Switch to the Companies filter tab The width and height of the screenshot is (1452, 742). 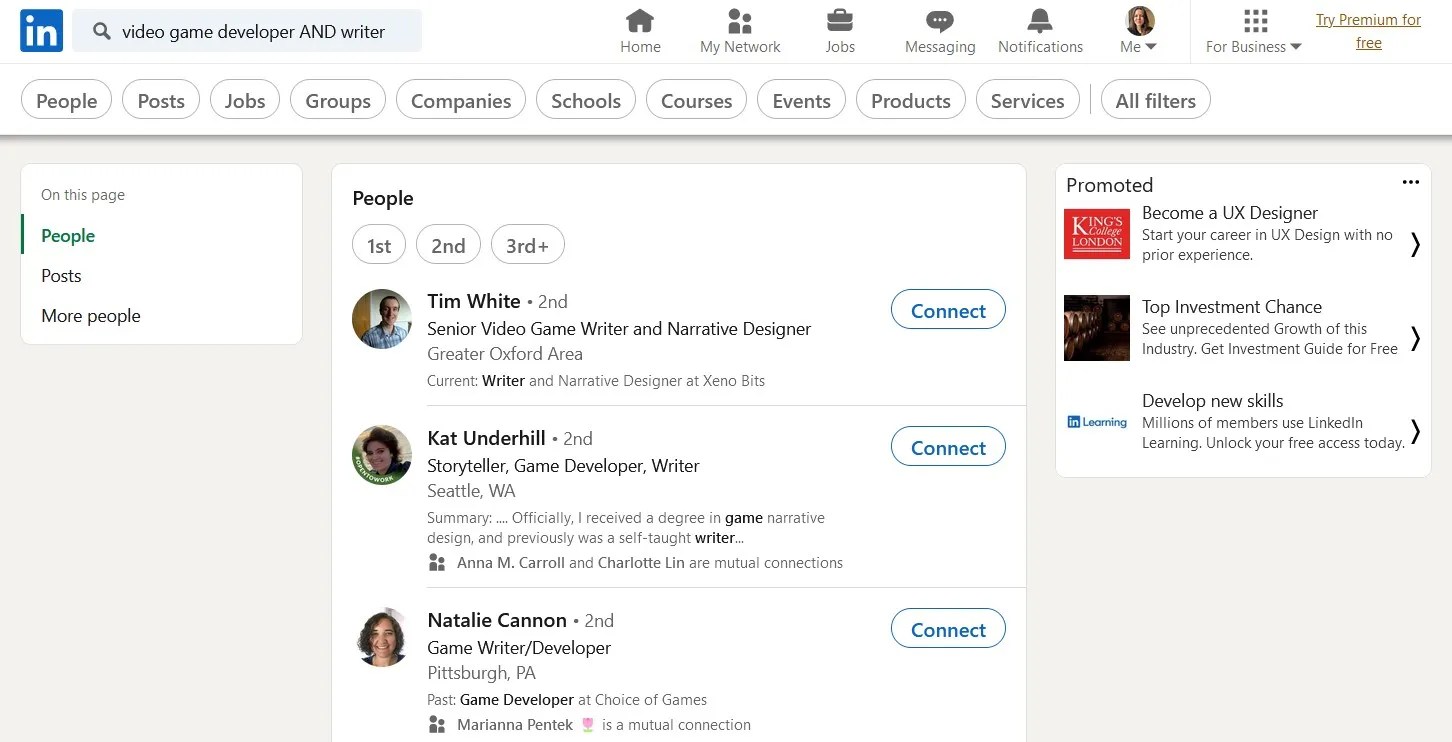460,100
